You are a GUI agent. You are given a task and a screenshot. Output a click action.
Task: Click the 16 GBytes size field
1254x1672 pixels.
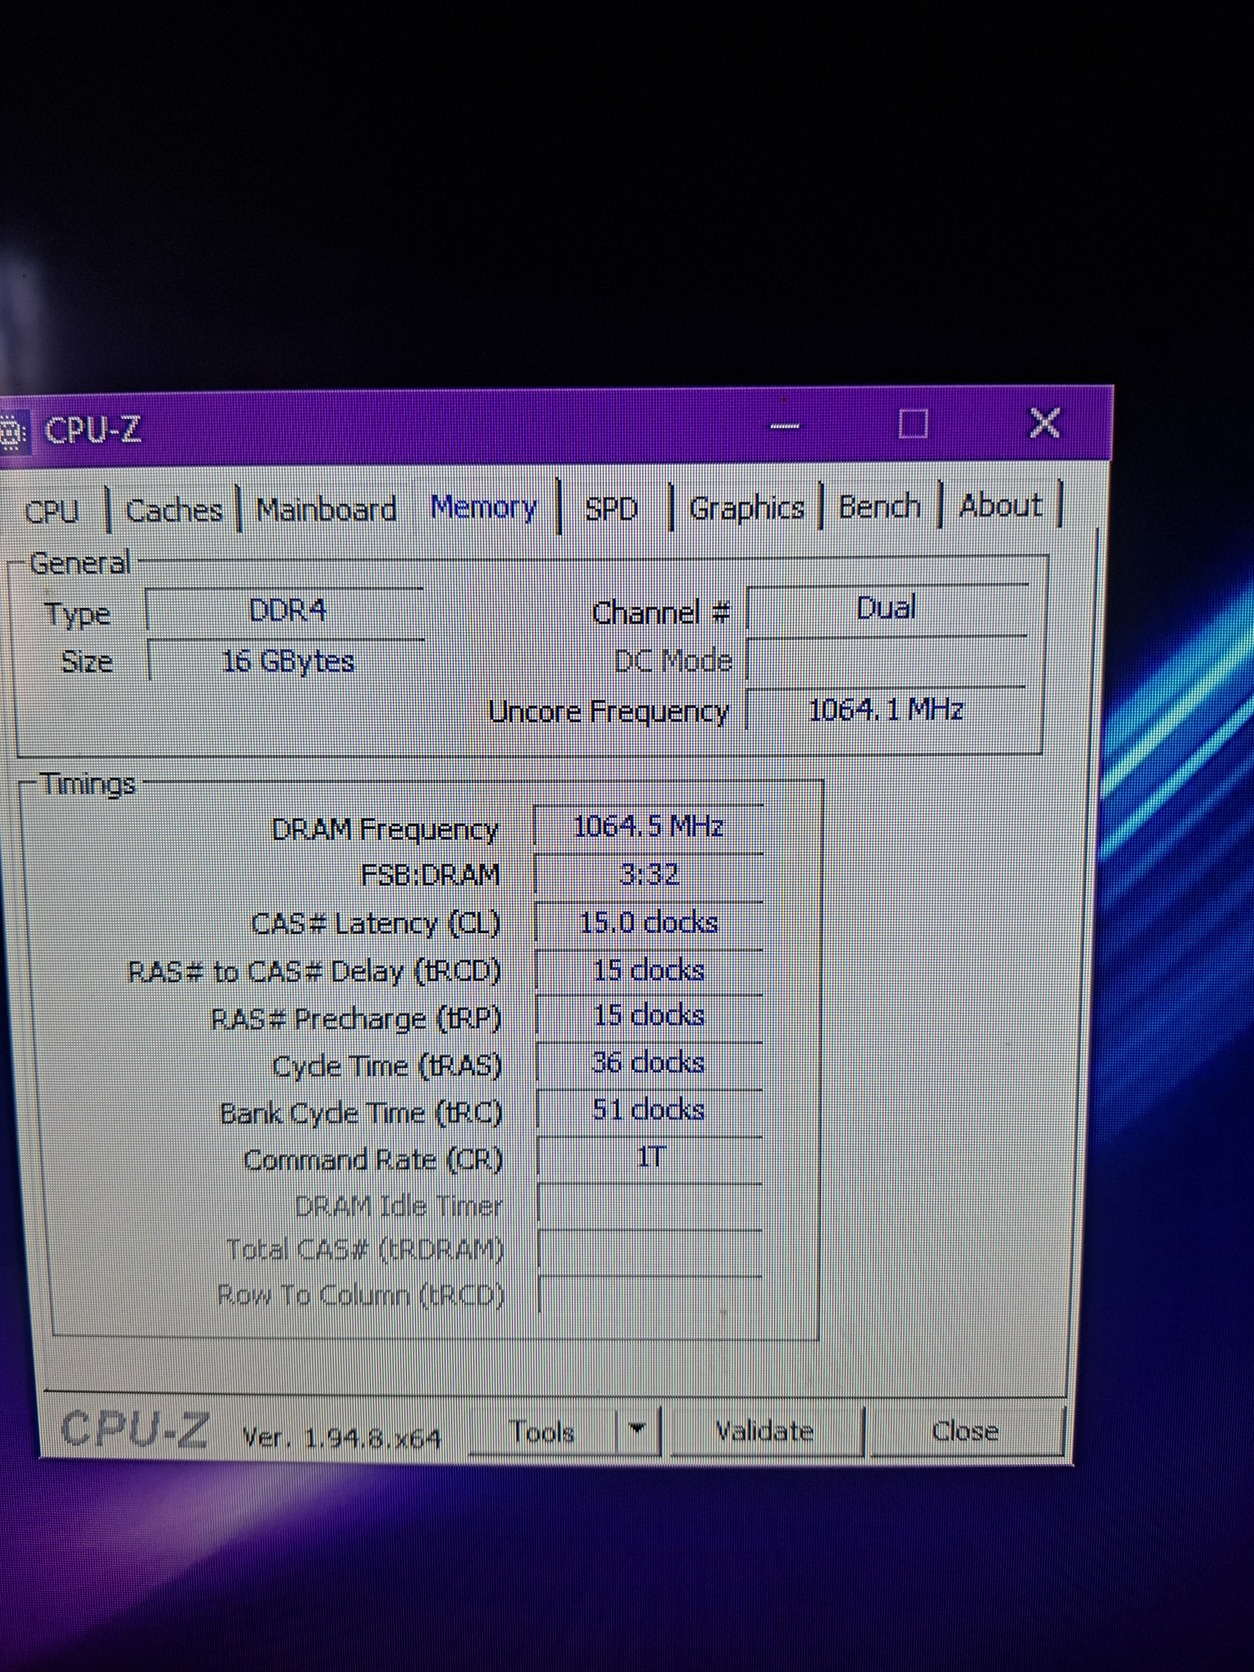[286, 661]
